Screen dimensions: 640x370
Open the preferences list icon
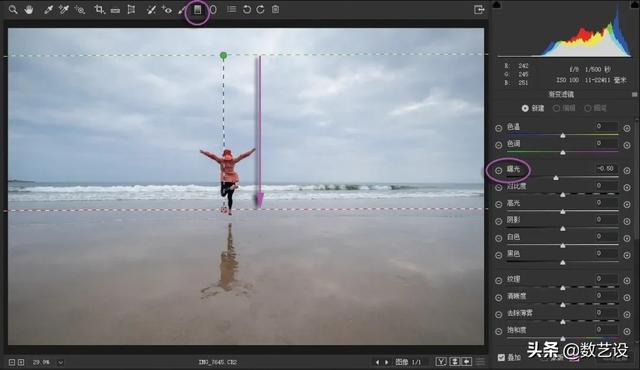click(x=231, y=9)
